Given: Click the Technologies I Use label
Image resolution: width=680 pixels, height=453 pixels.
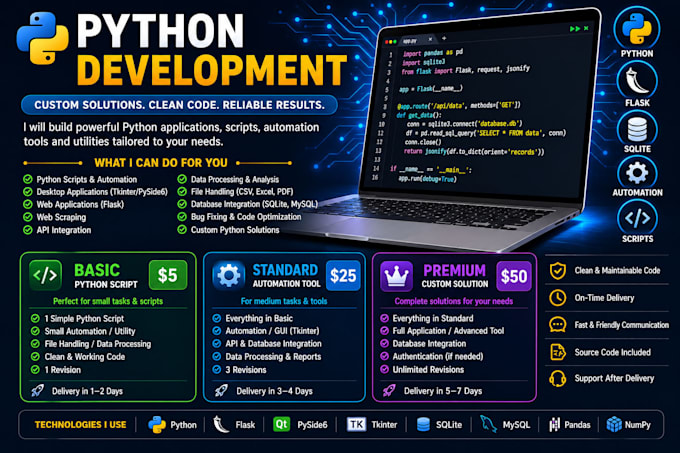Looking at the screenshot, I should [80, 424].
